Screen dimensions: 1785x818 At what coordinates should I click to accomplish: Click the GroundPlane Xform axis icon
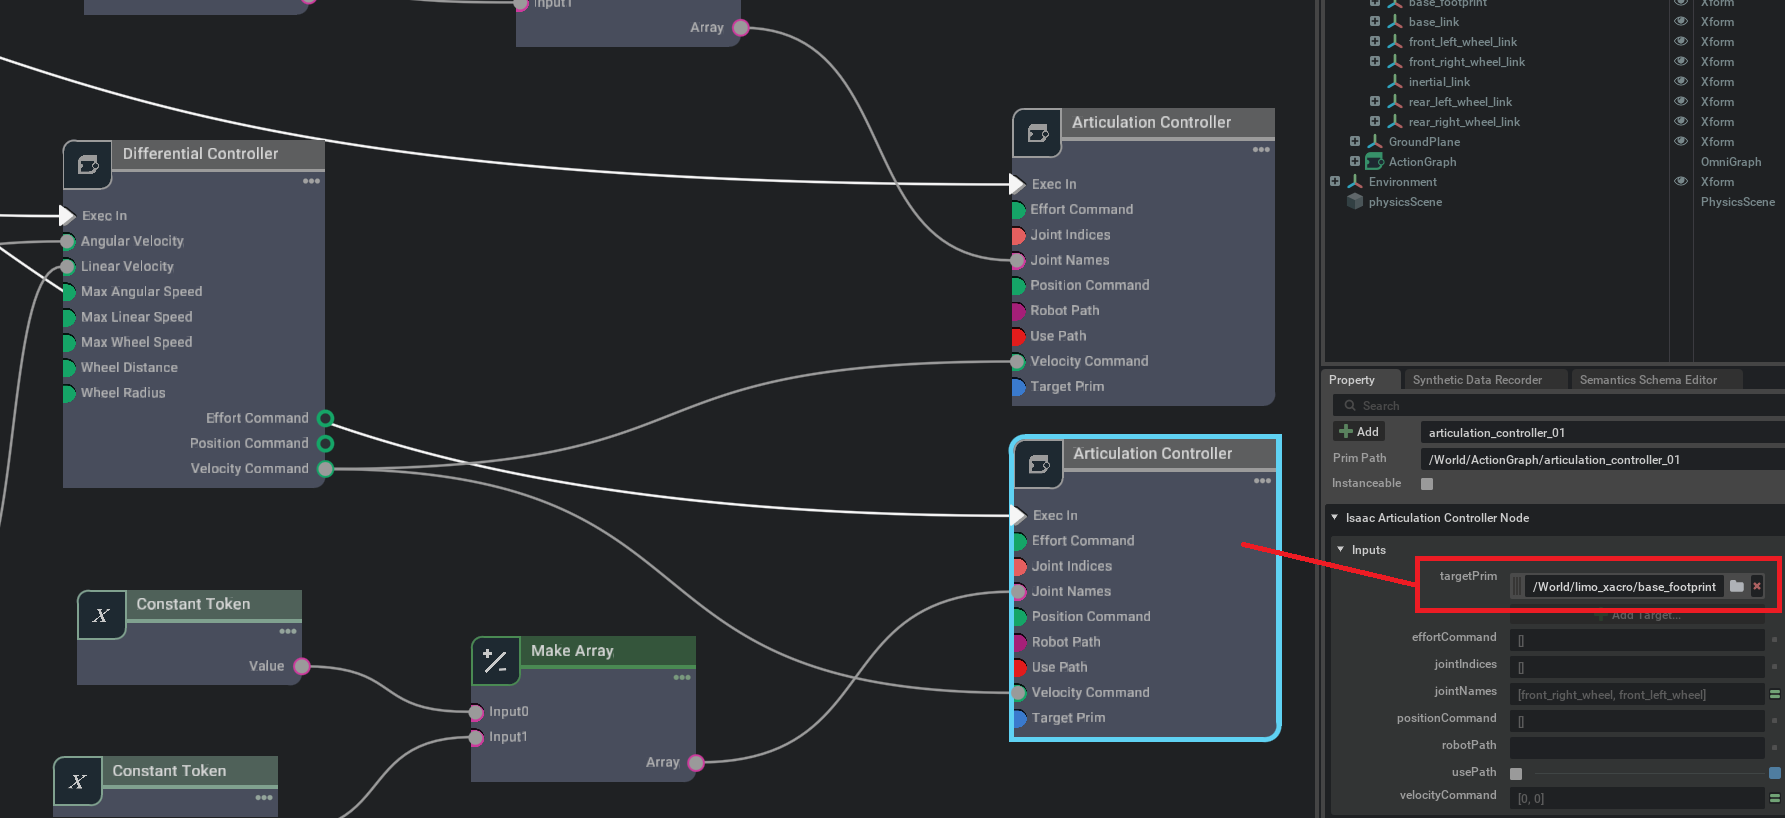click(1375, 141)
